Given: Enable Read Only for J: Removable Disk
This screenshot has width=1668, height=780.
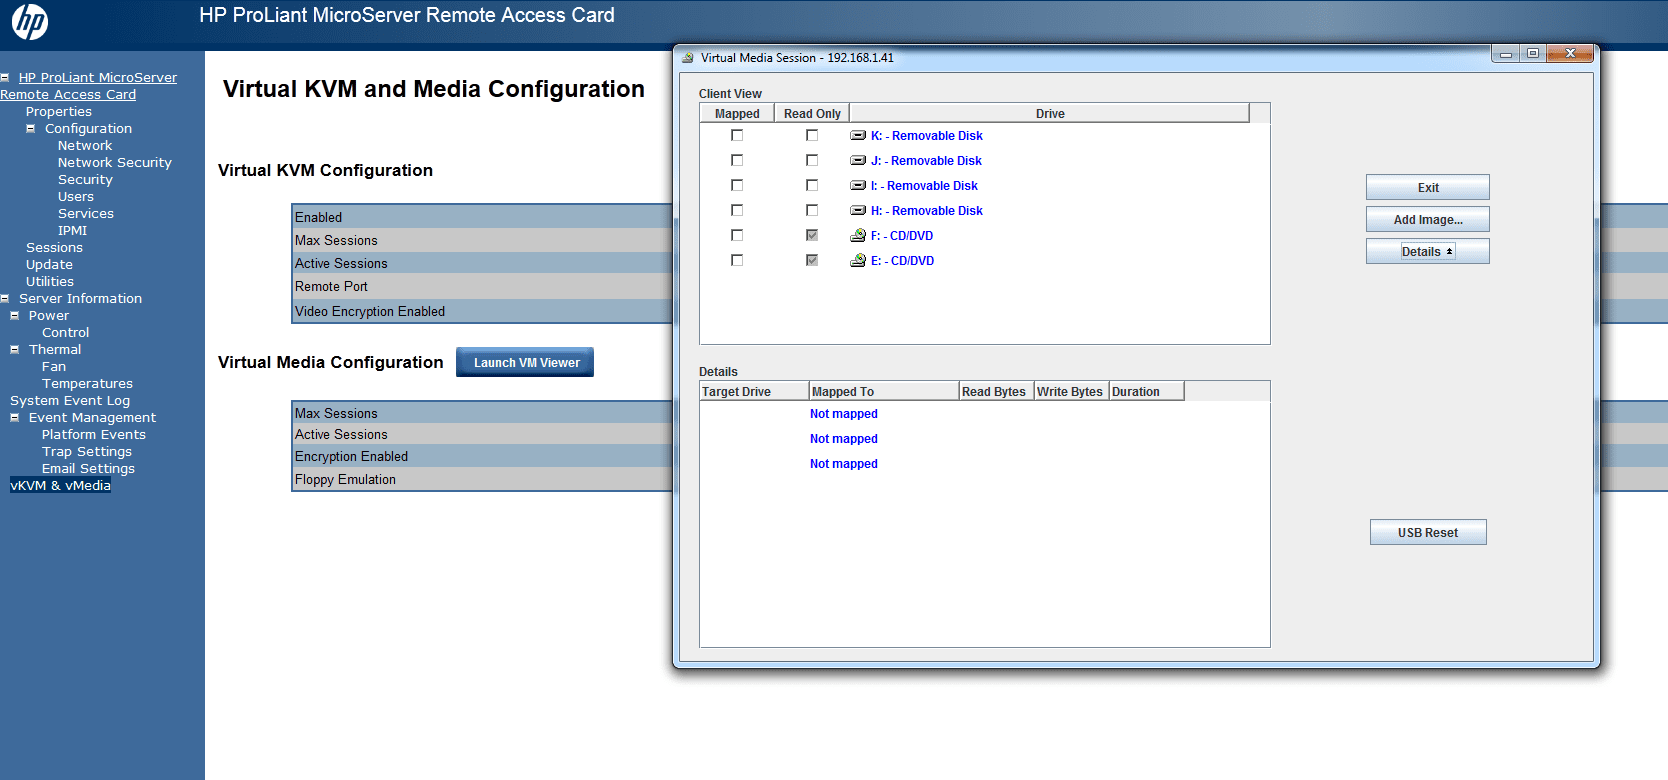Looking at the screenshot, I should pos(812,160).
